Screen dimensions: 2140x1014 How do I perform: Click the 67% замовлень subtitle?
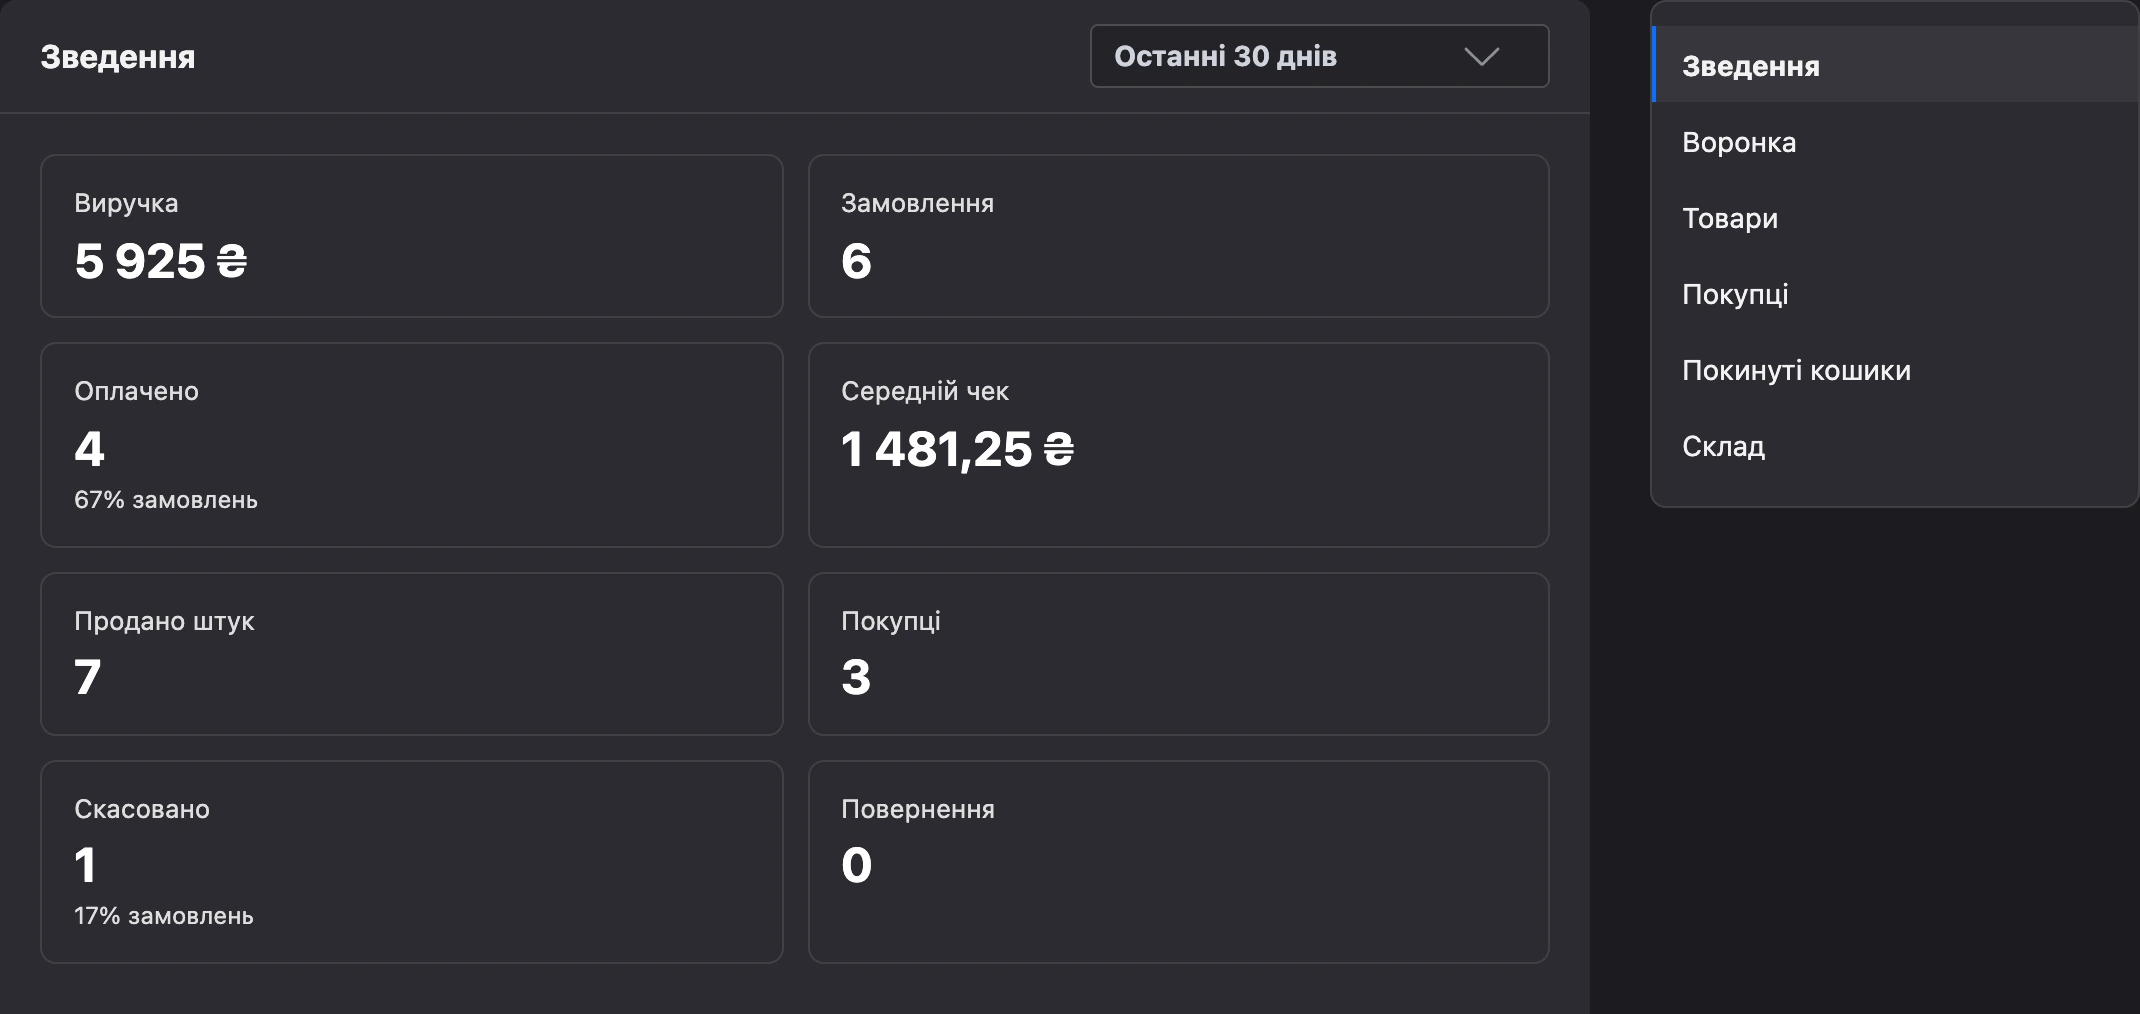(166, 500)
